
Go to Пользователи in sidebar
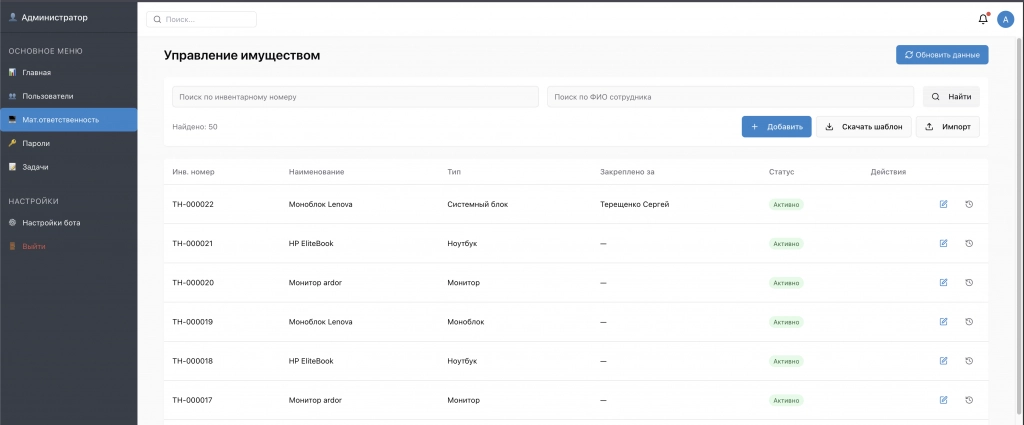[x=47, y=96]
